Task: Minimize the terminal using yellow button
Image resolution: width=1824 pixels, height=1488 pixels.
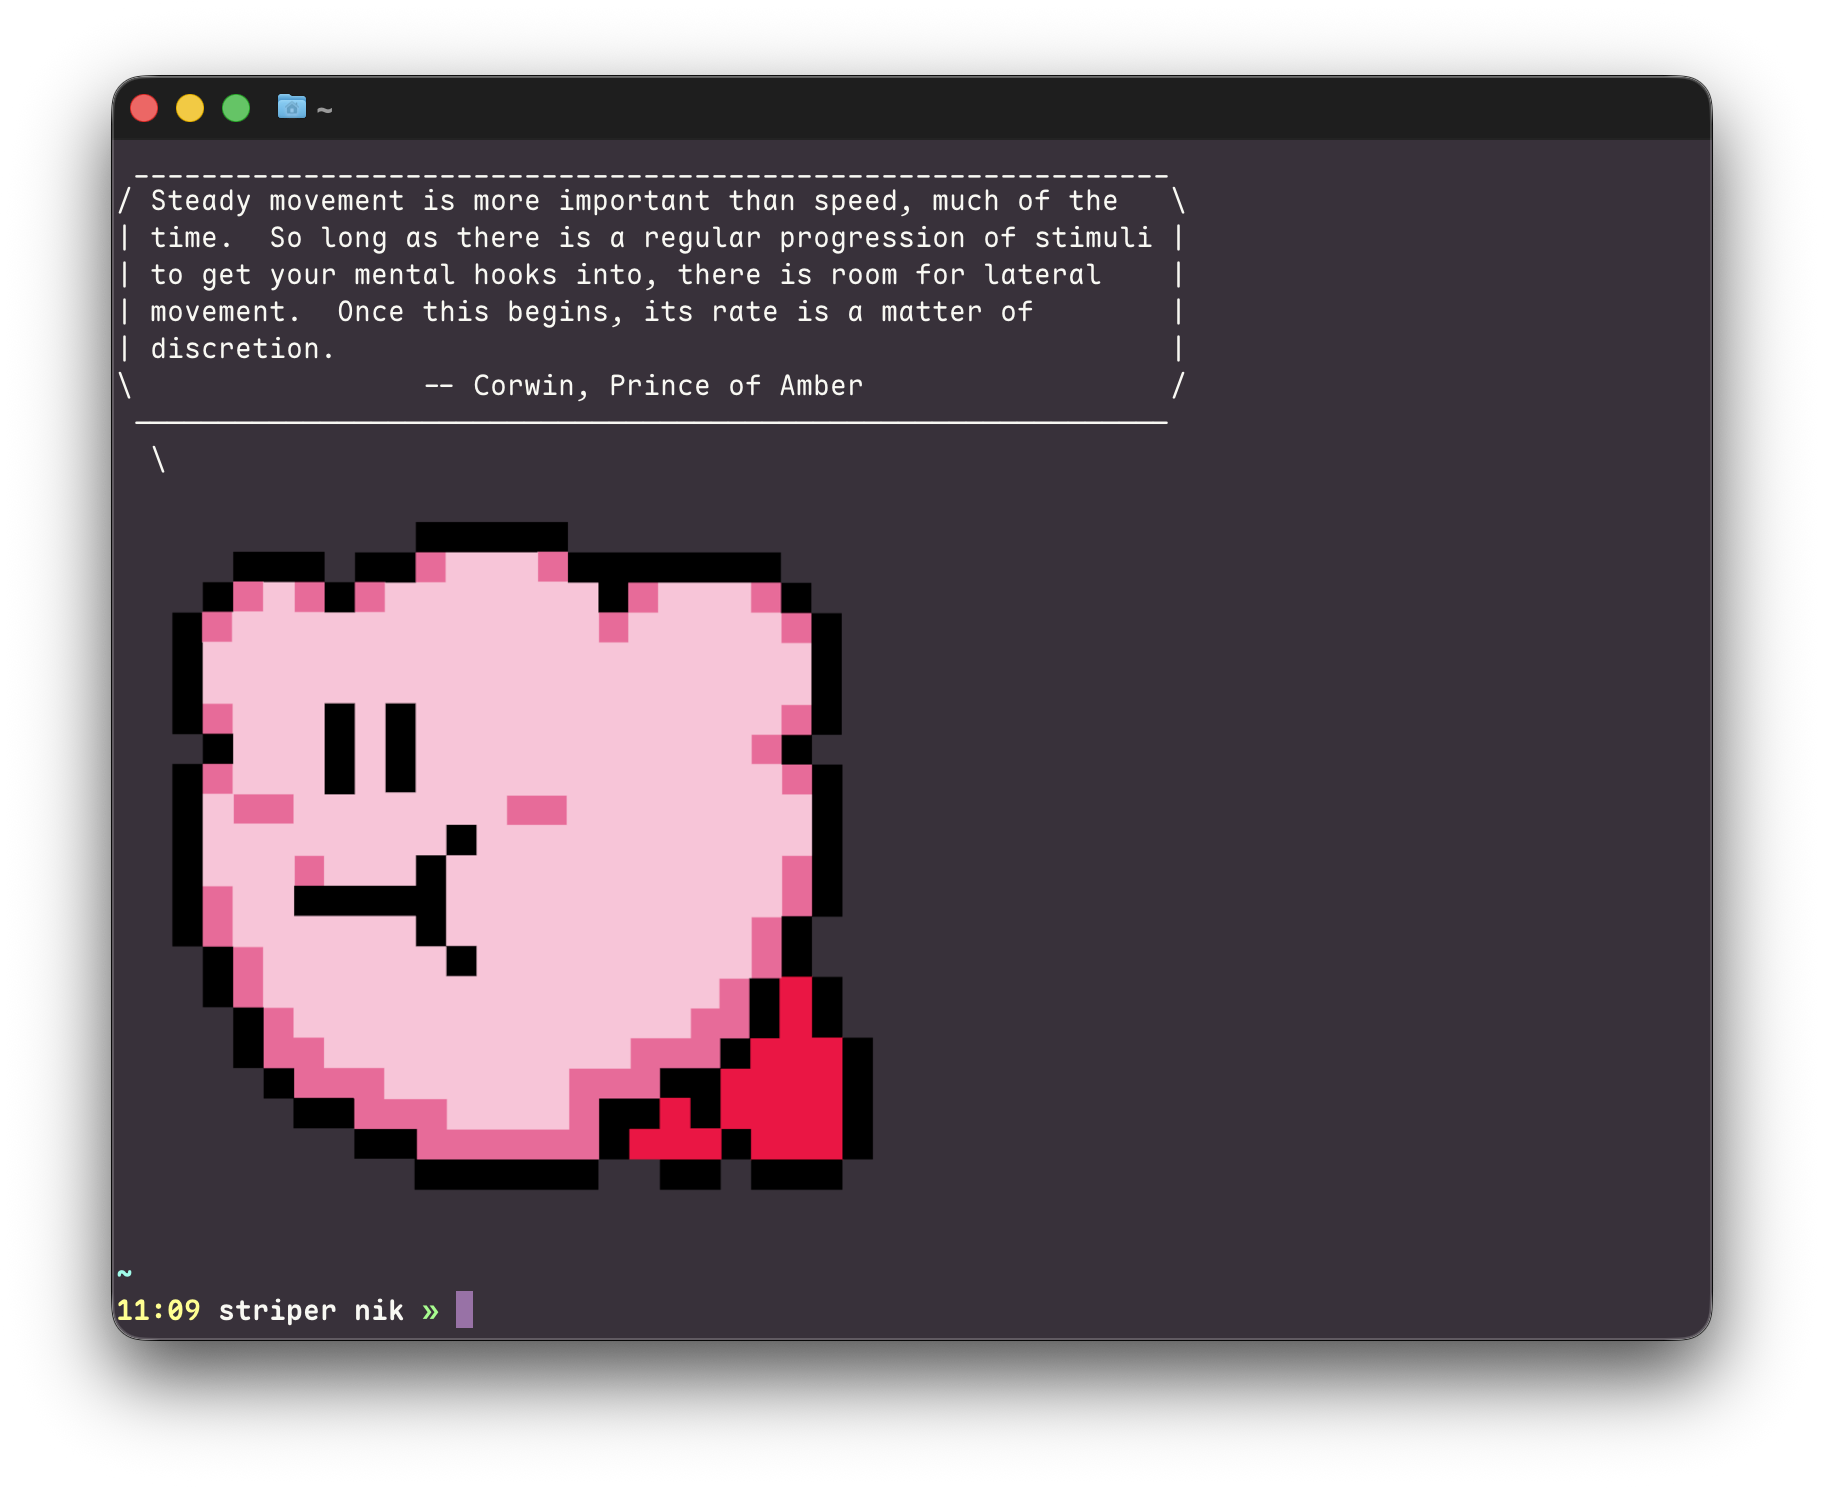Action: point(190,108)
